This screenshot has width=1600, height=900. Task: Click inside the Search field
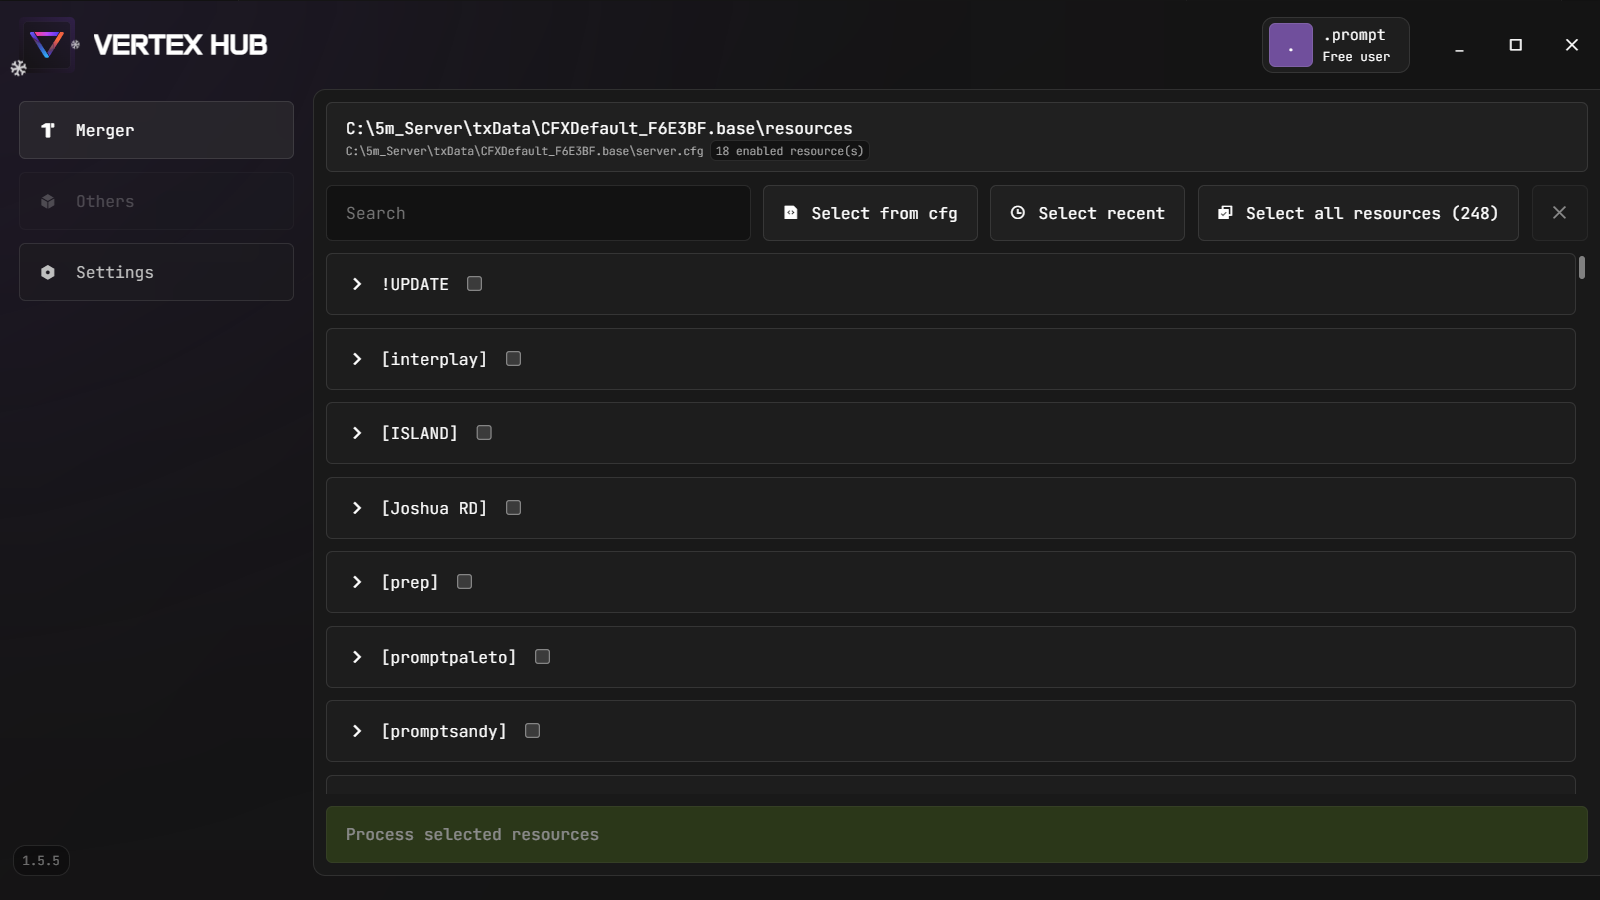pos(538,213)
